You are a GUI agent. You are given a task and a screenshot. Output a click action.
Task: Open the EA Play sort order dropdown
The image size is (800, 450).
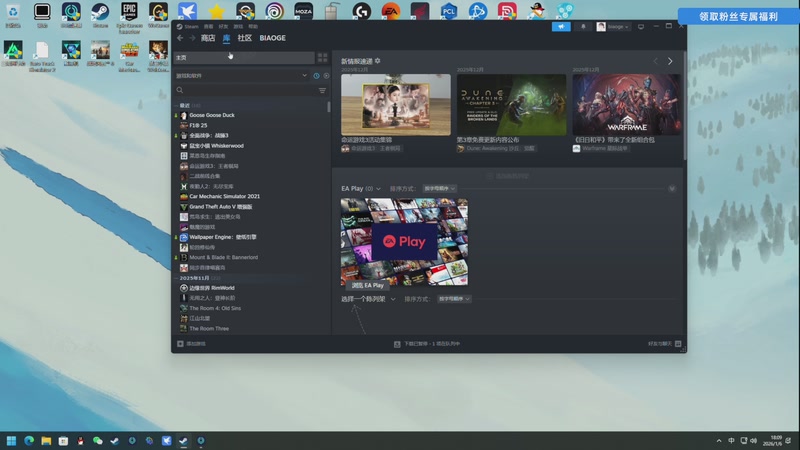[439, 189]
